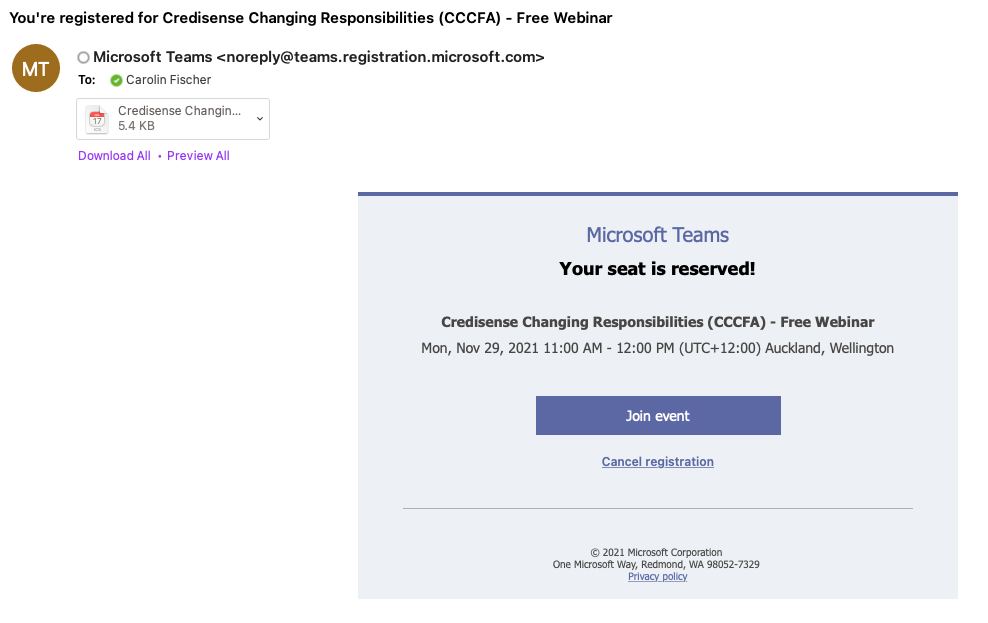Click the date line 'Mon, Nov 29, 2021'

[x=657, y=348]
